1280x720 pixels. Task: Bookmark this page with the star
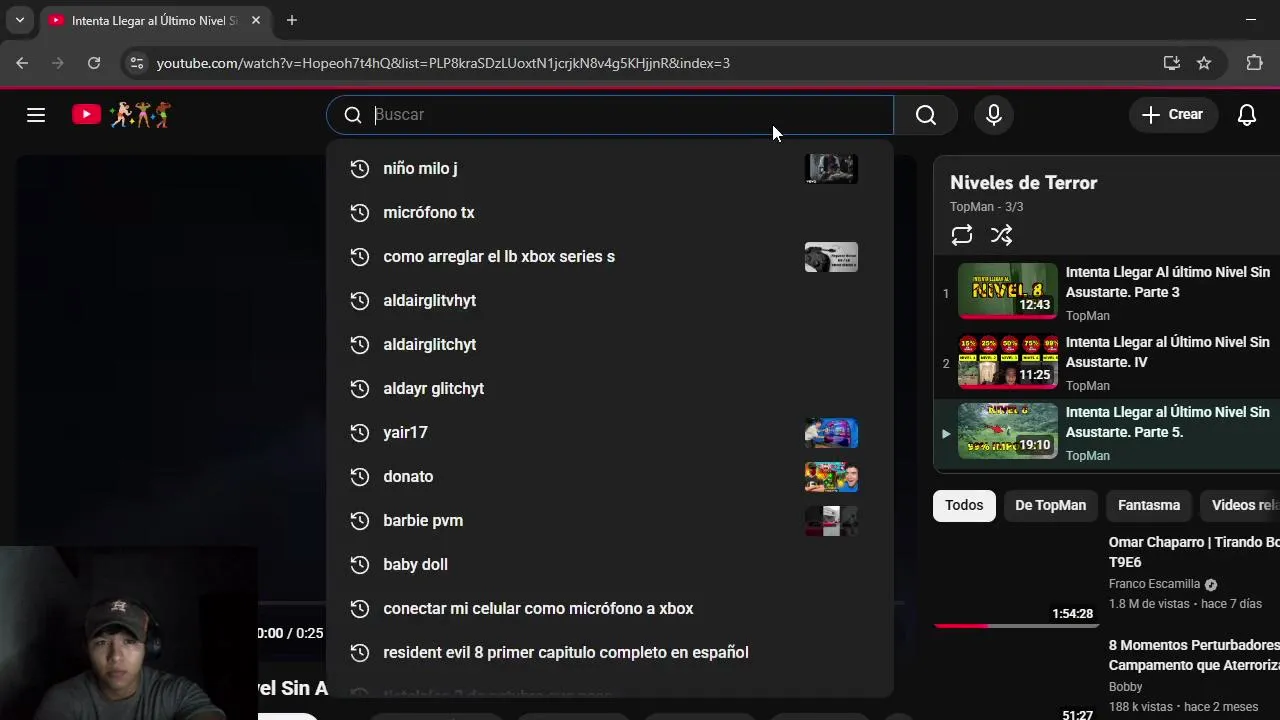pos(1204,63)
